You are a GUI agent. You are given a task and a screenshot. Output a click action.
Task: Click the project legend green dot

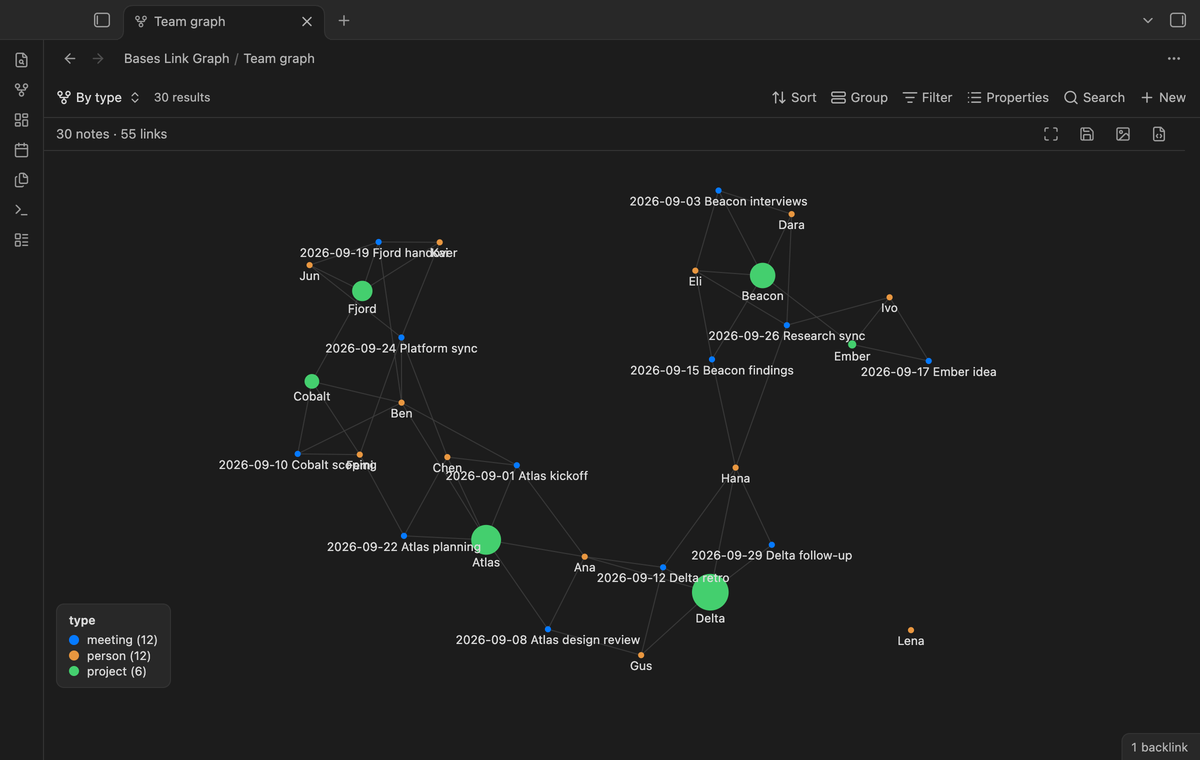click(x=74, y=672)
